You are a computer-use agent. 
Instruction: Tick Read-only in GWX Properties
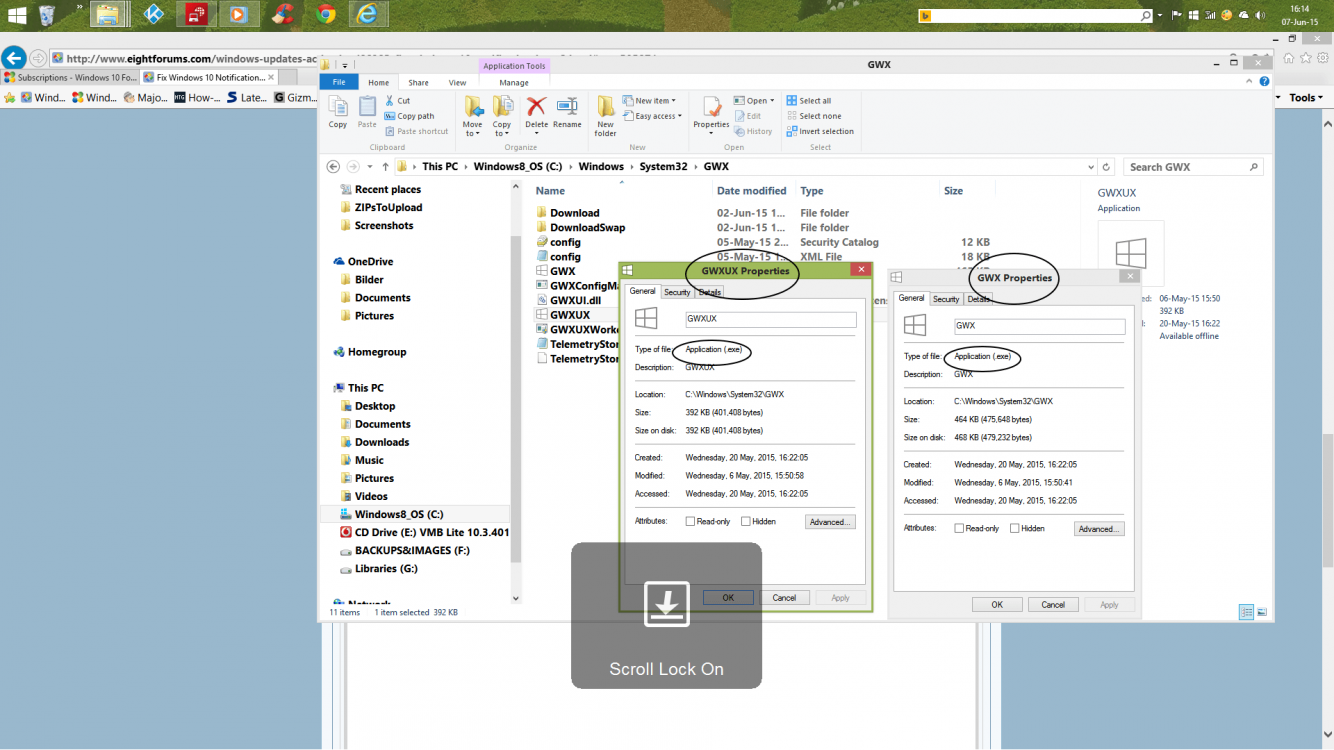pyautogui.click(x=959, y=528)
